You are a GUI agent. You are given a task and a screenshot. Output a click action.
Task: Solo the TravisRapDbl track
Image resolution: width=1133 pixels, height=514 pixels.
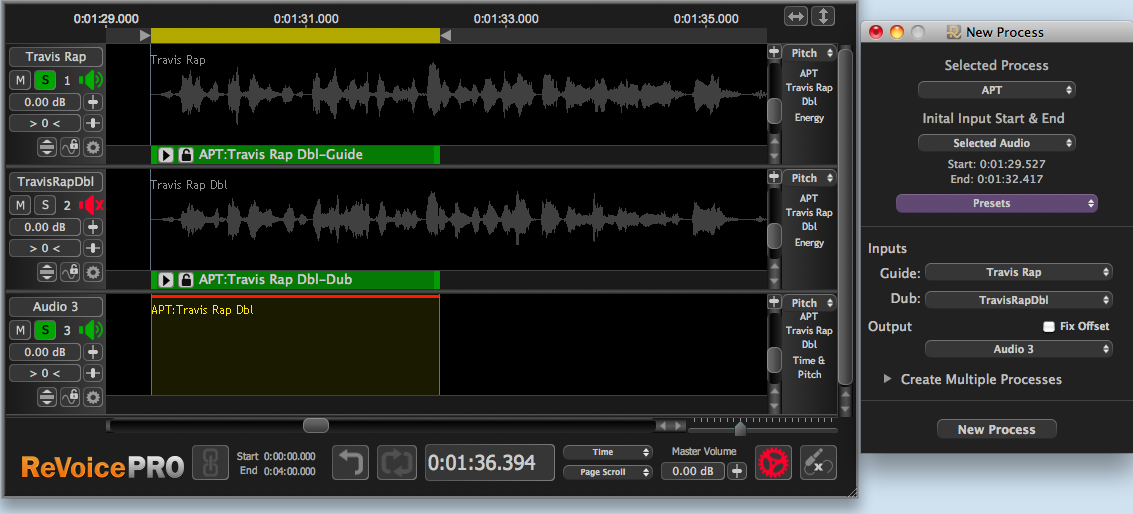pos(44,205)
